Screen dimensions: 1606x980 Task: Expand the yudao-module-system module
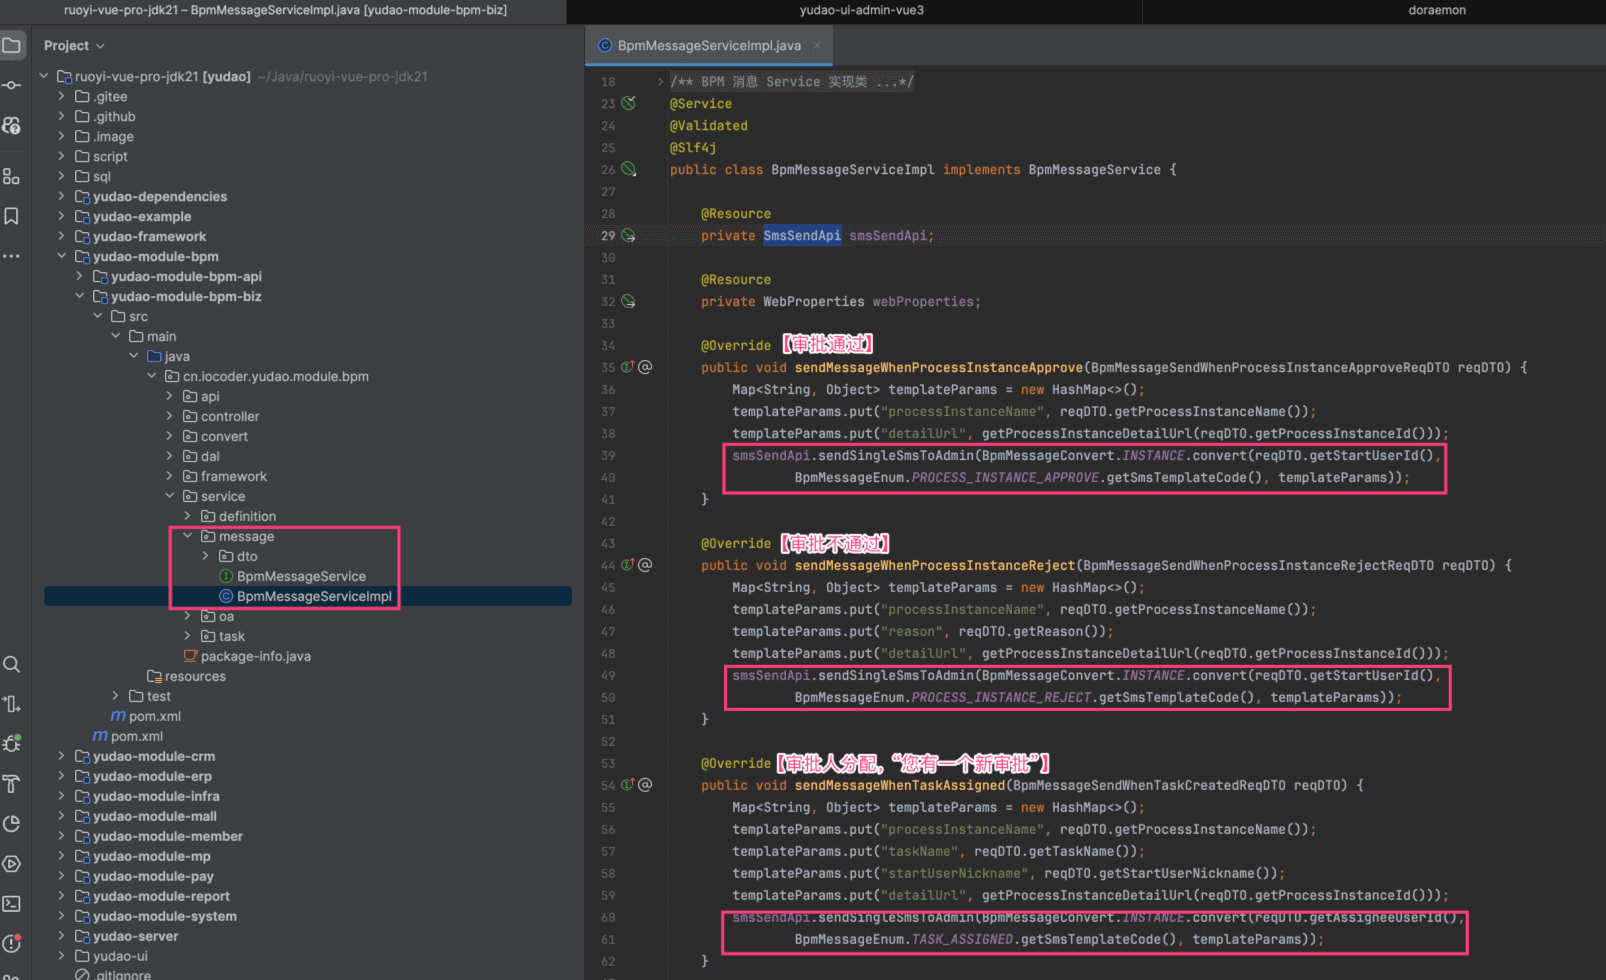click(61, 916)
